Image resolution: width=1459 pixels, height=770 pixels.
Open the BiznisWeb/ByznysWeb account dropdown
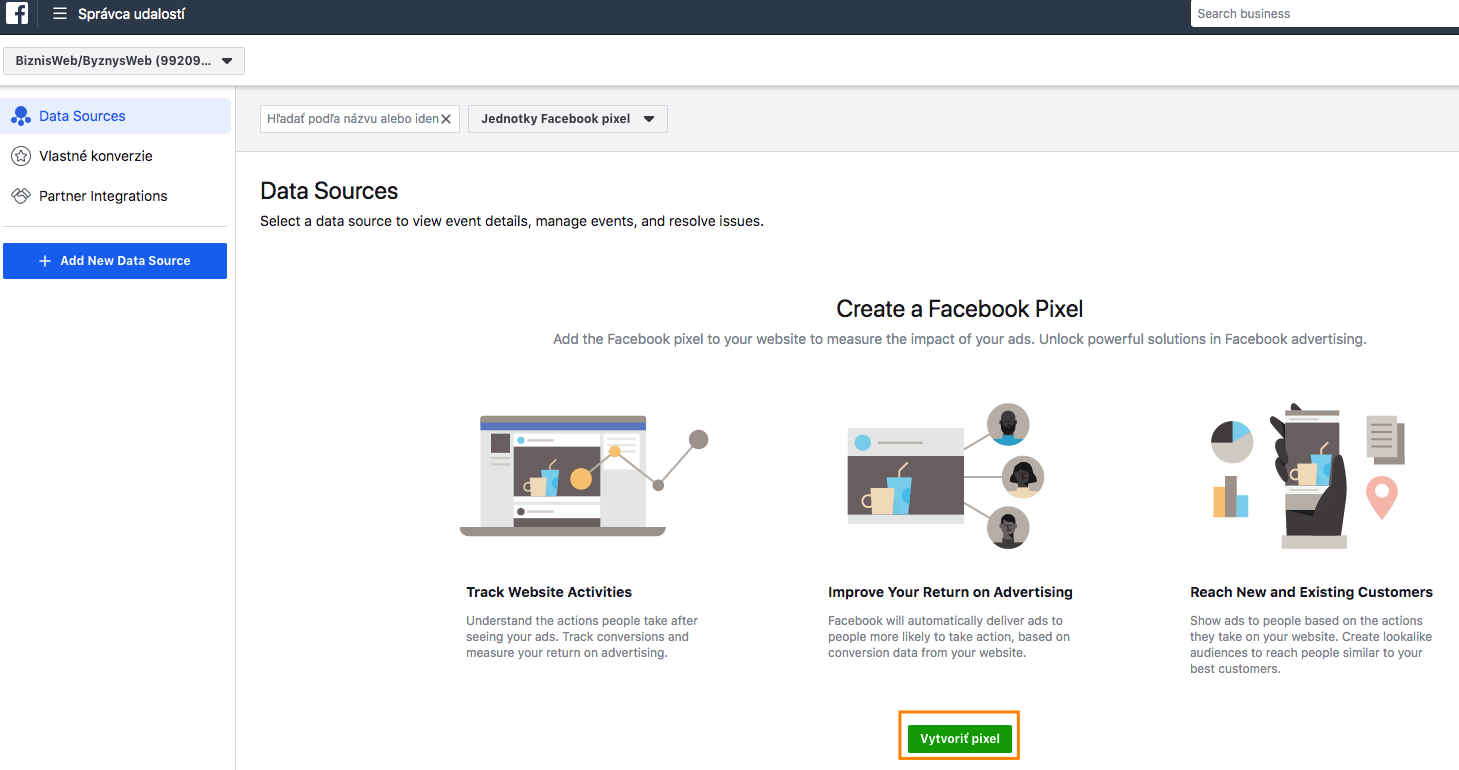click(124, 61)
